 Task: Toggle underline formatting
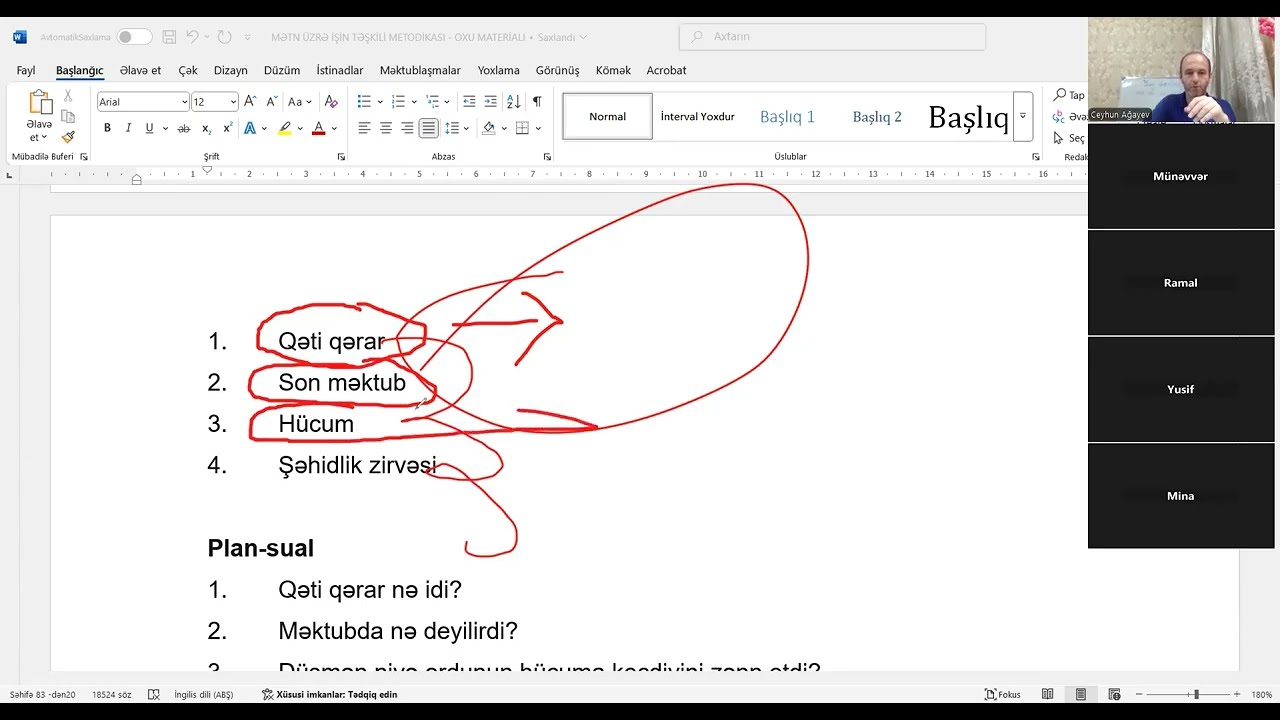pyautogui.click(x=149, y=128)
